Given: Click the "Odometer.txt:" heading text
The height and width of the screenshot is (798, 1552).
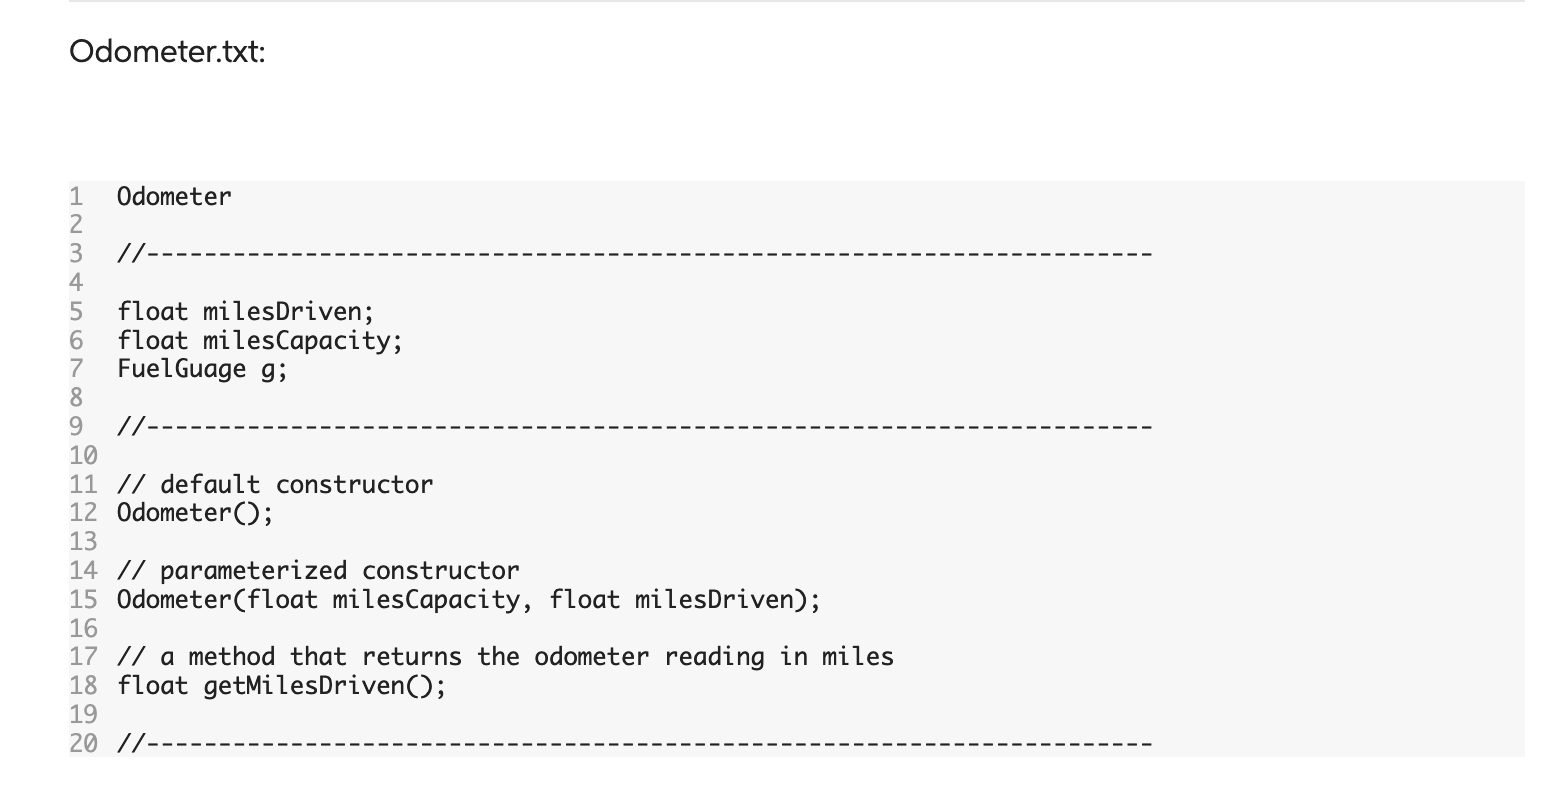Looking at the screenshot, I should [168, 51].
